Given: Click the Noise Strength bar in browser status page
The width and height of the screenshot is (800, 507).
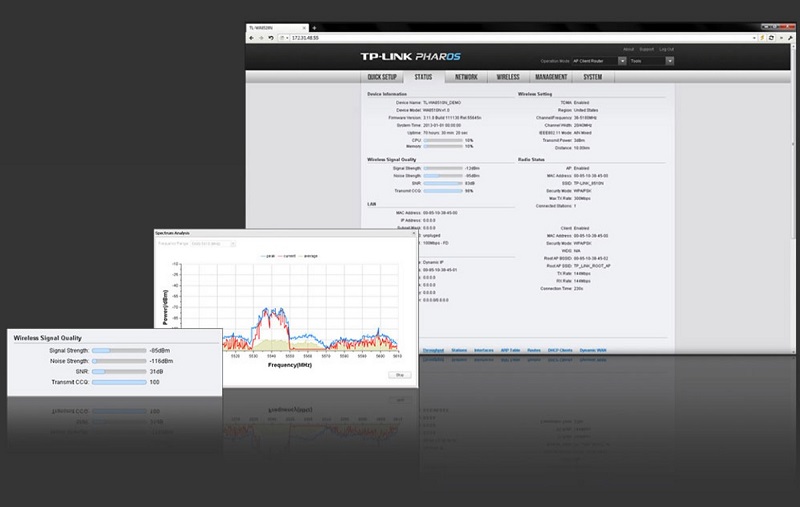Looking at the screenshot, I should 443,176.
